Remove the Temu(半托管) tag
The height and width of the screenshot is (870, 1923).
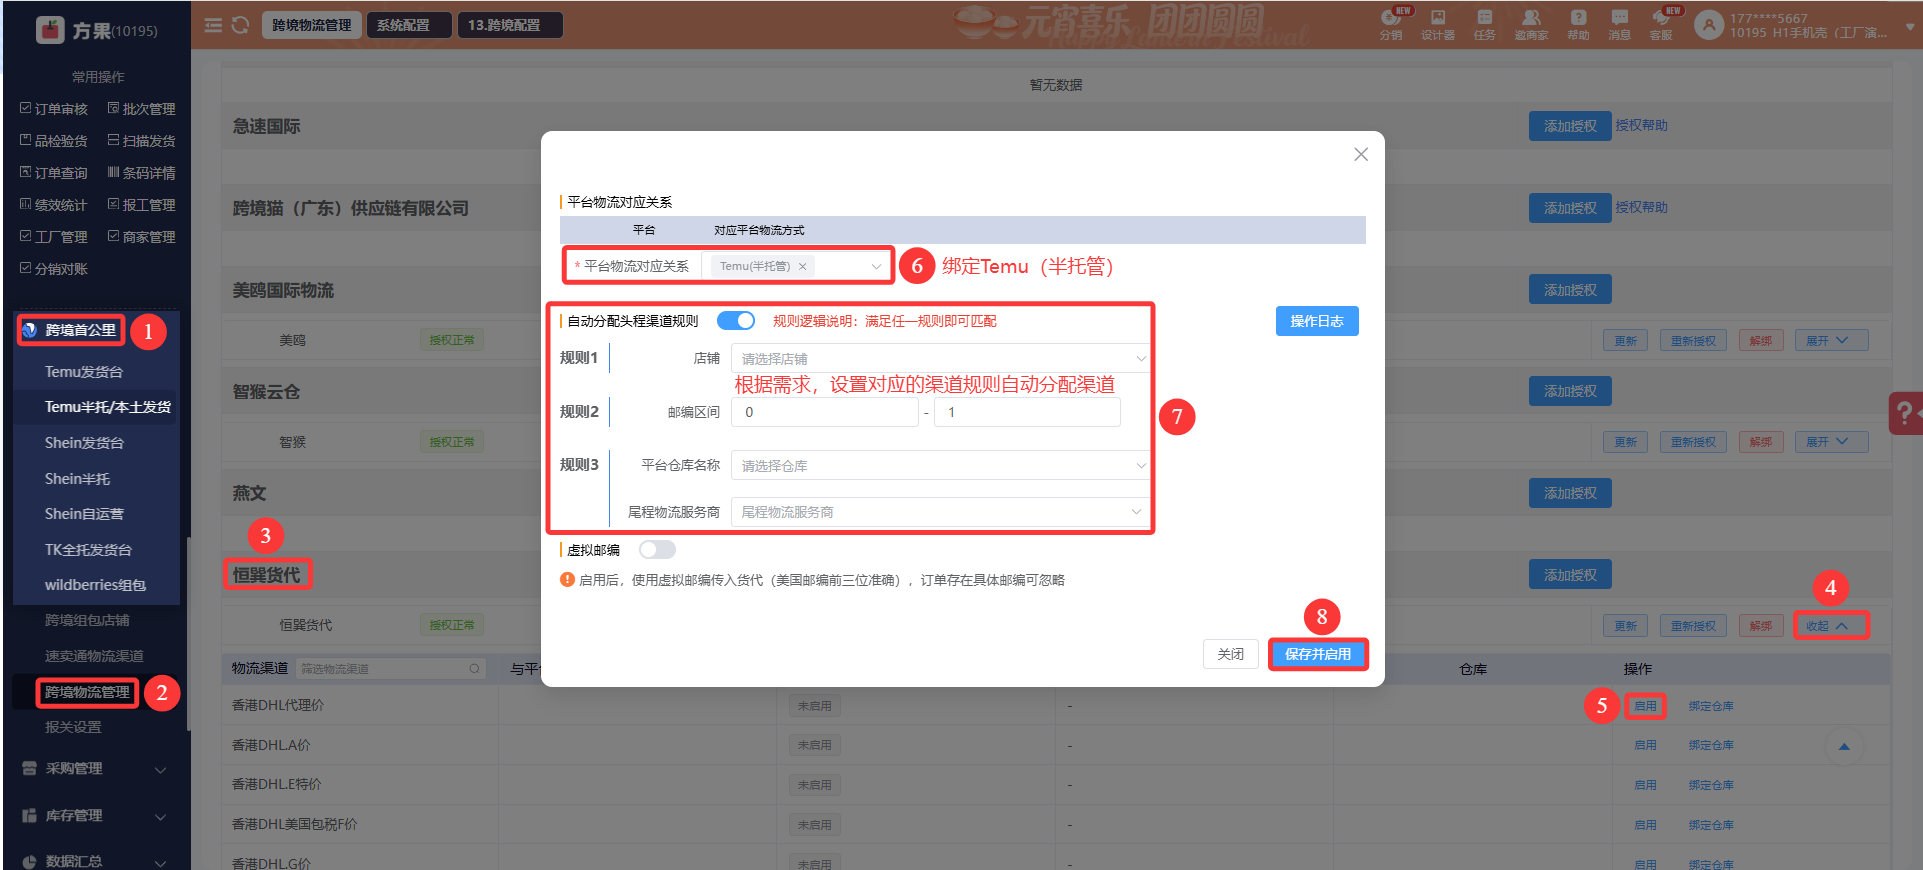[802, 267]
